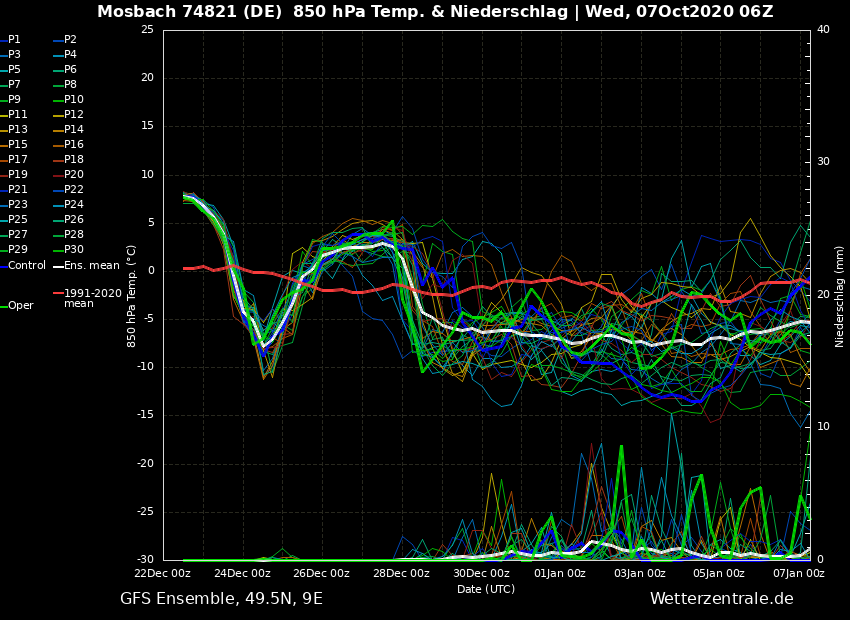Click the 03Jan 00z date tick label
850x620 pixels.
pyautogui.click(x=639, y=574)
